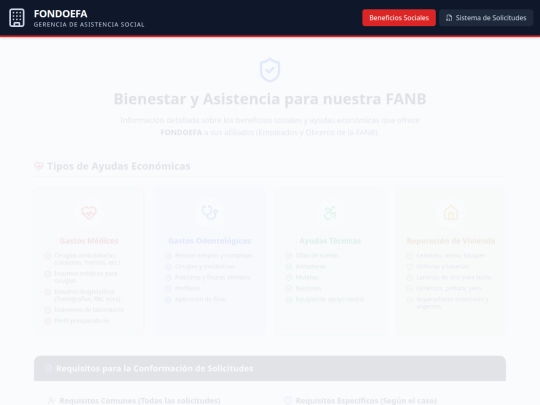Click the check icon beside Muletas
This screenshot has height=405, width=540.
coord(289,278)
